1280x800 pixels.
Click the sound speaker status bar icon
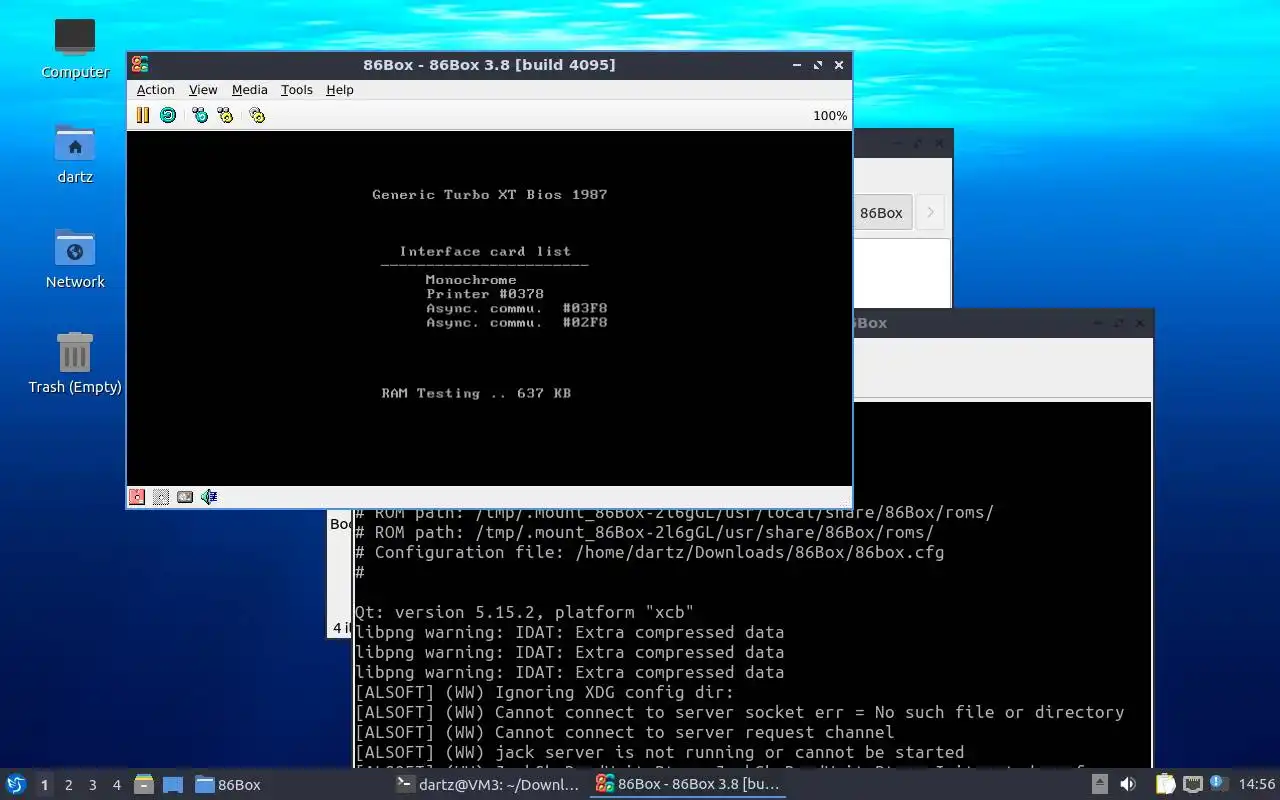209,497
